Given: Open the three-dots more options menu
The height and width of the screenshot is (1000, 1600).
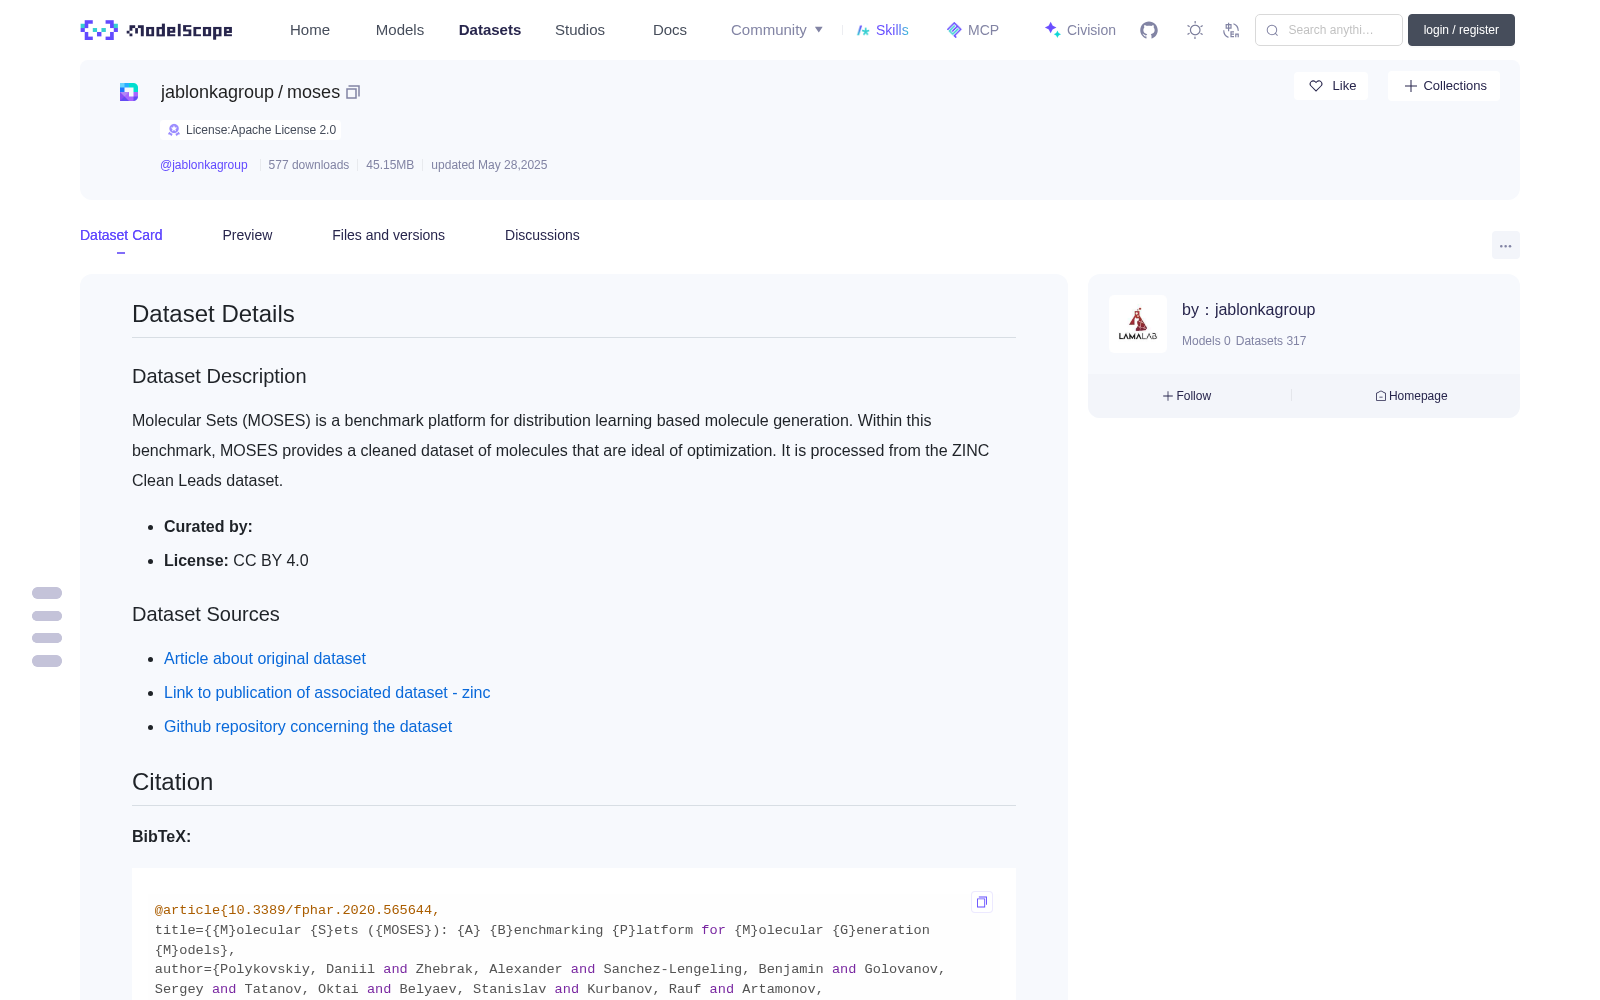Looking at the screenshot, I should click(x=1505, y=245).
